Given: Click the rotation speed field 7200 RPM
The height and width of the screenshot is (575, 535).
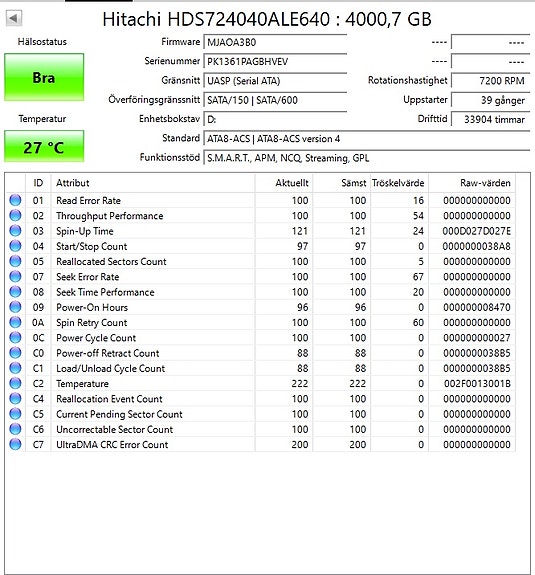Looking at the screenshot, I should click(x=491, y=81).
